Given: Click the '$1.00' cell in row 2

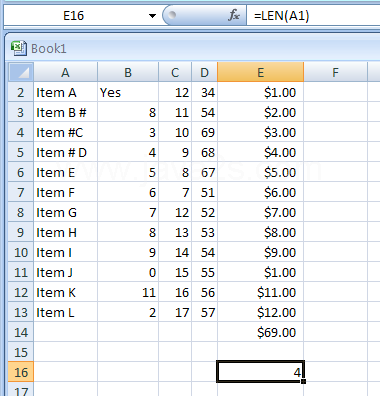Looking at the screenshot, I should click(x=261, y=92).
